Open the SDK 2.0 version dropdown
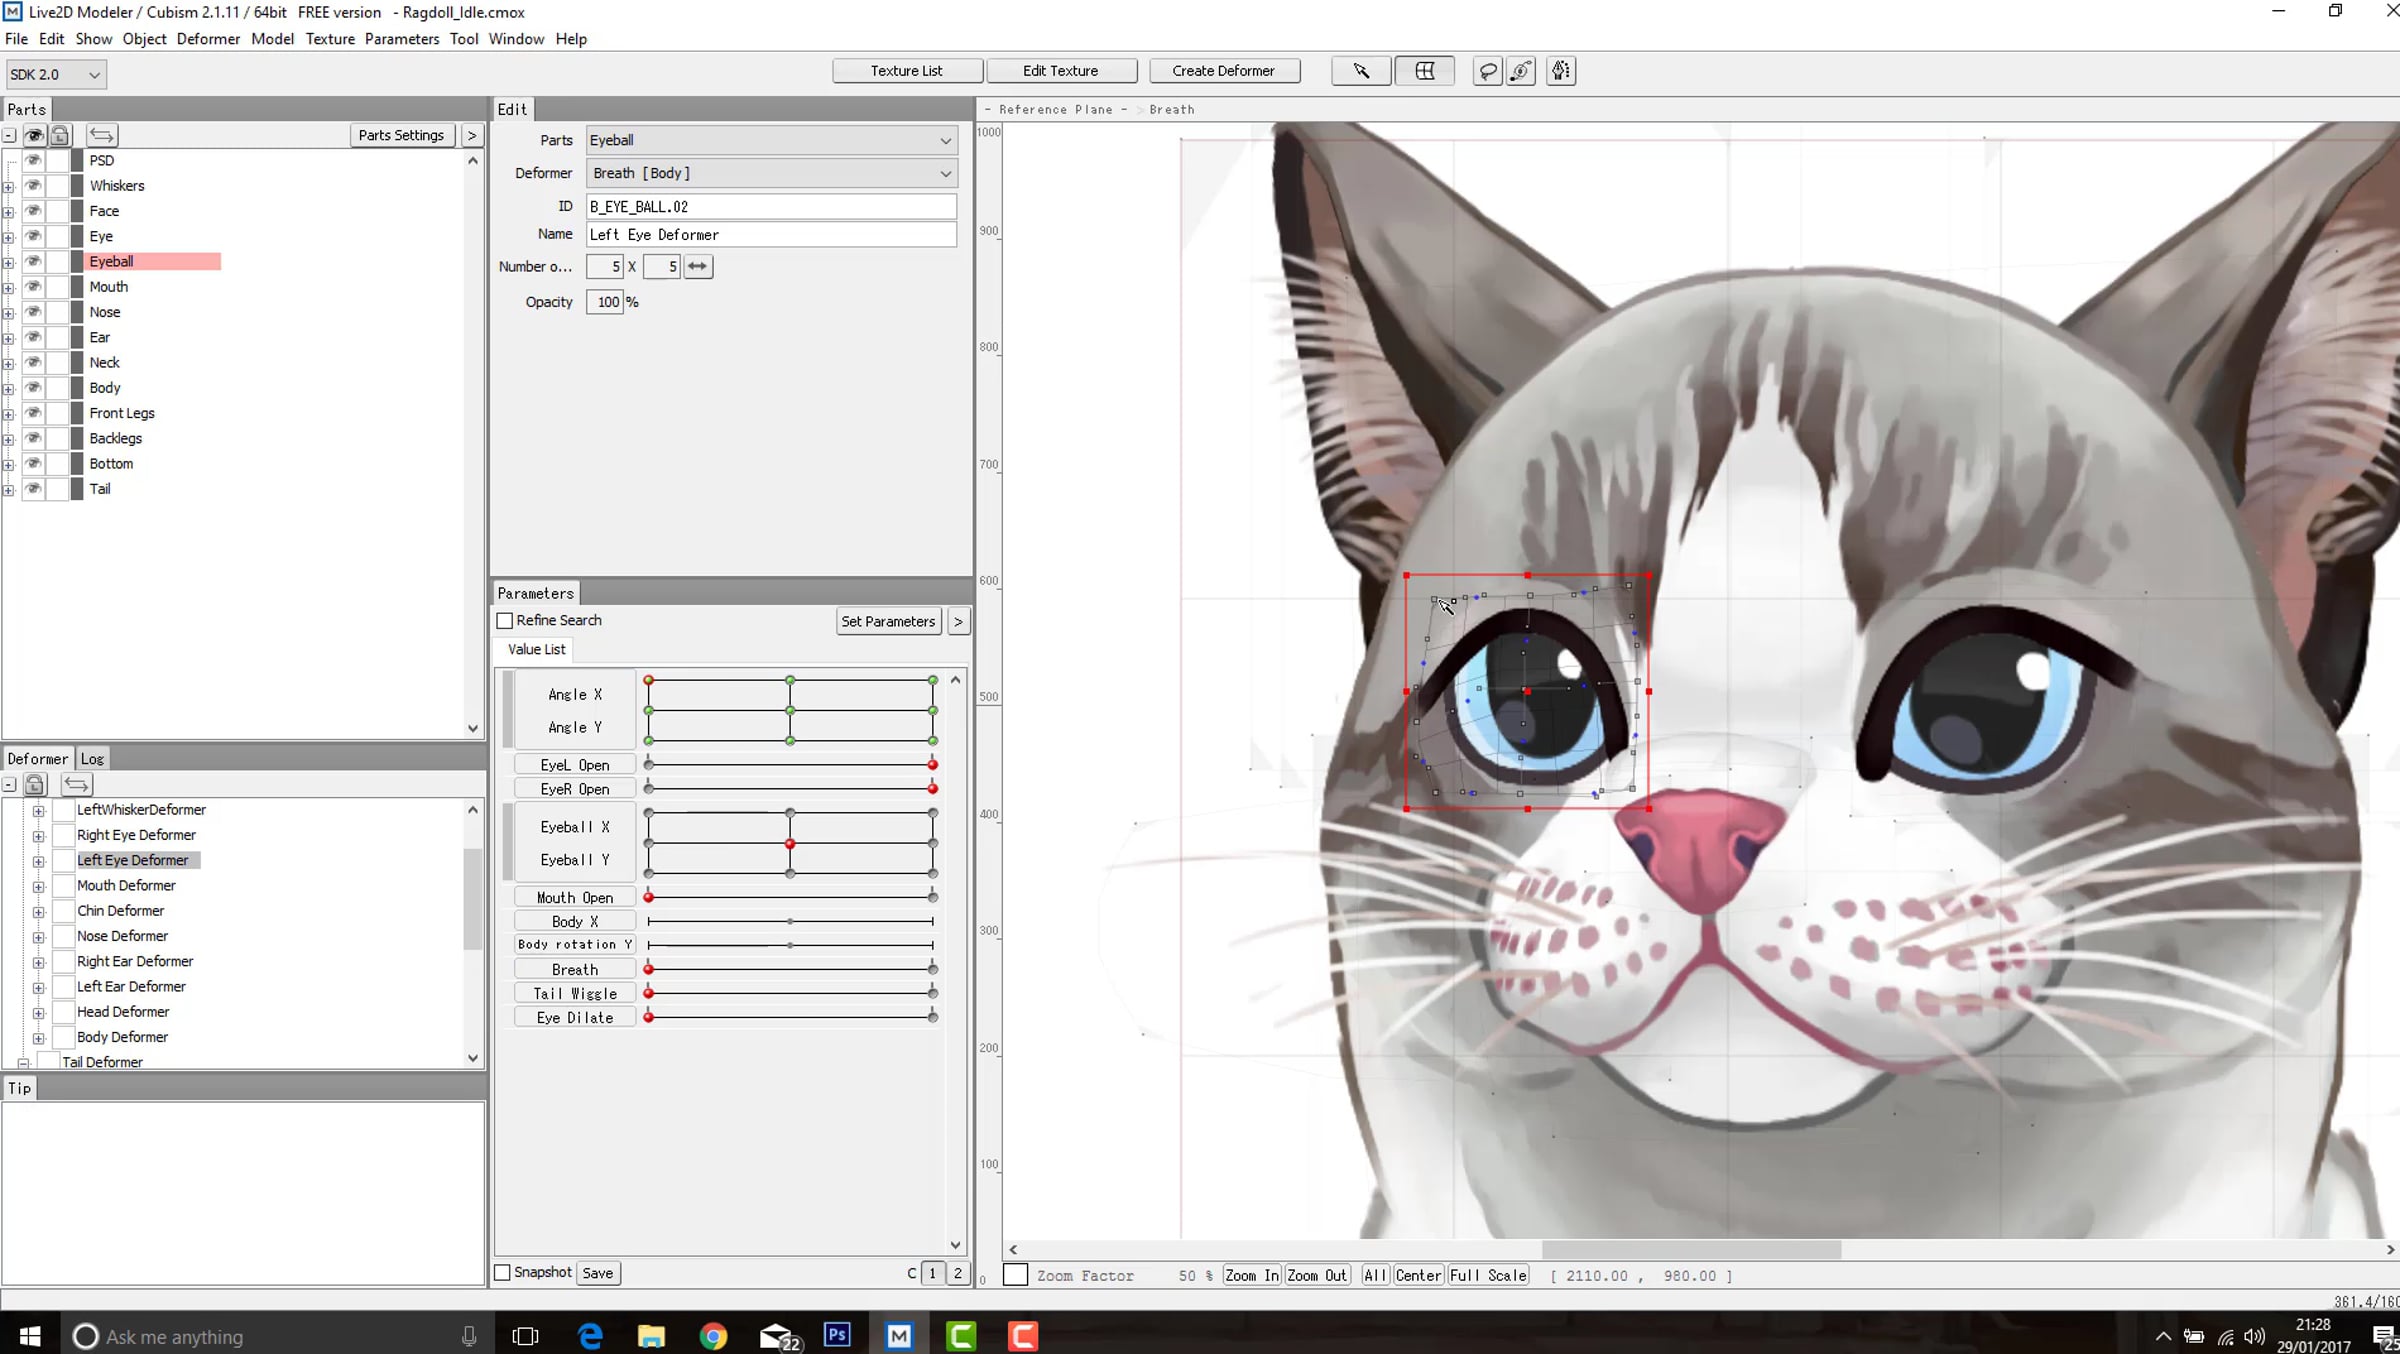Screen dimensions: 2400x1354 [x=55, y=74]
